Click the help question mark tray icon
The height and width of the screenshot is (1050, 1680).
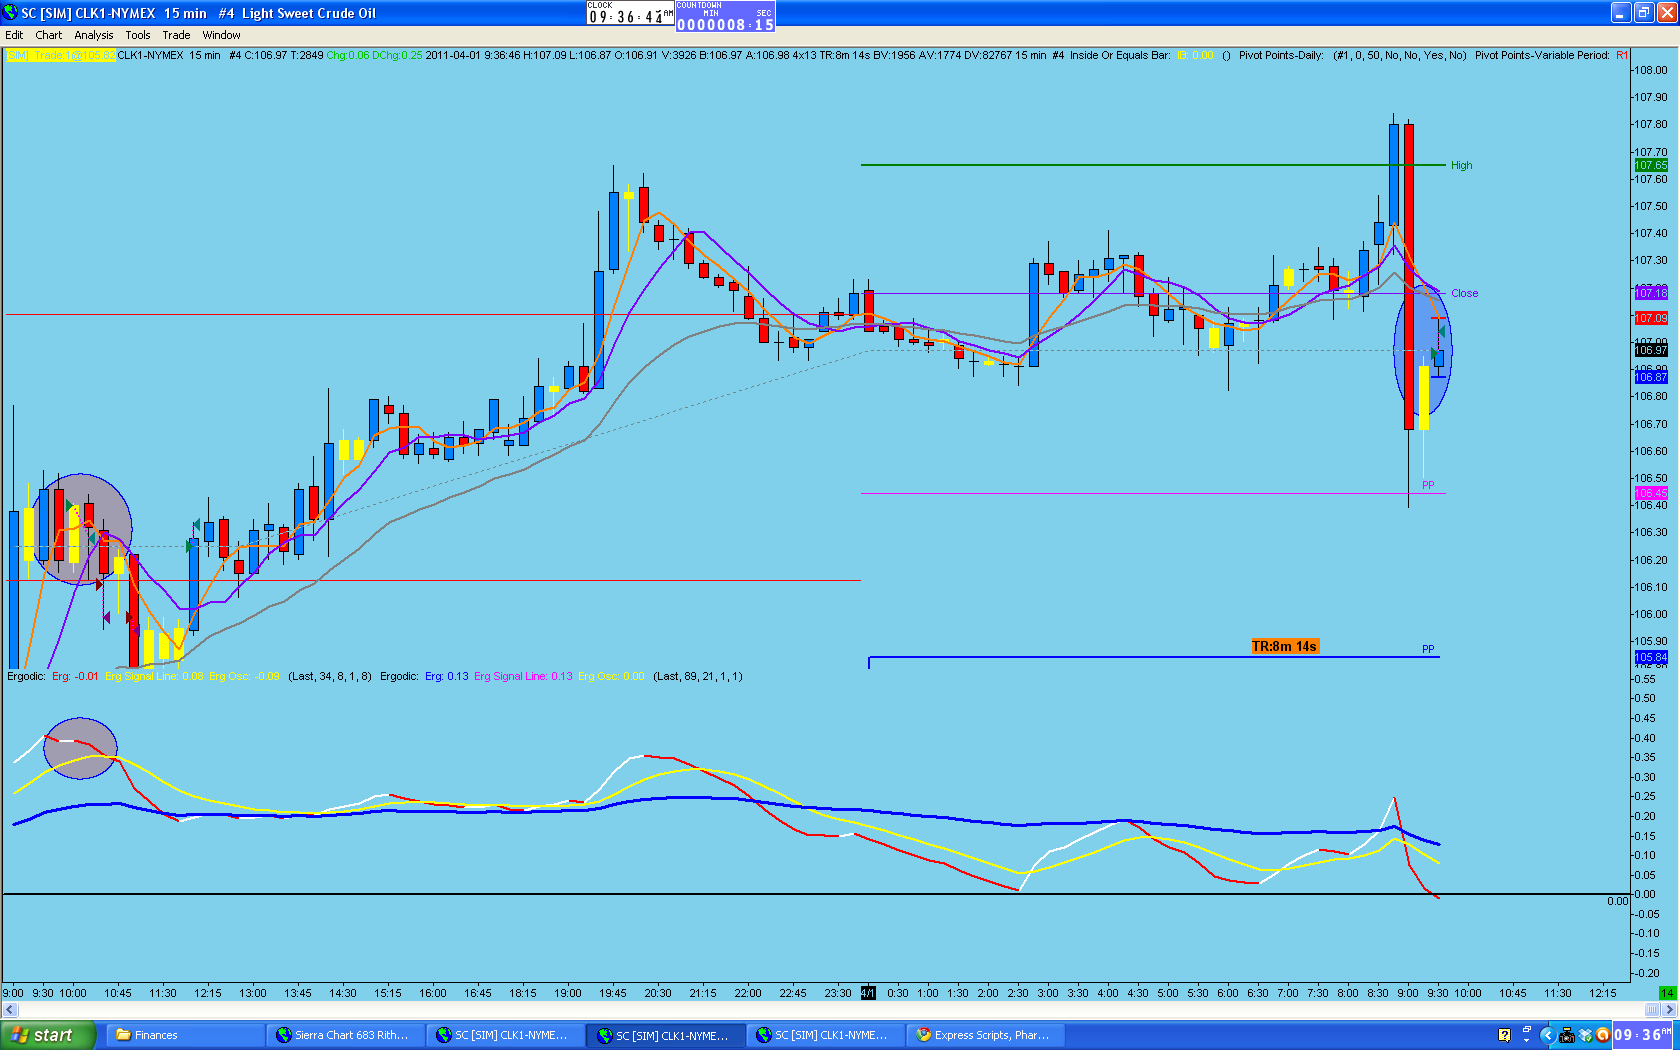coord(1504,1035)
